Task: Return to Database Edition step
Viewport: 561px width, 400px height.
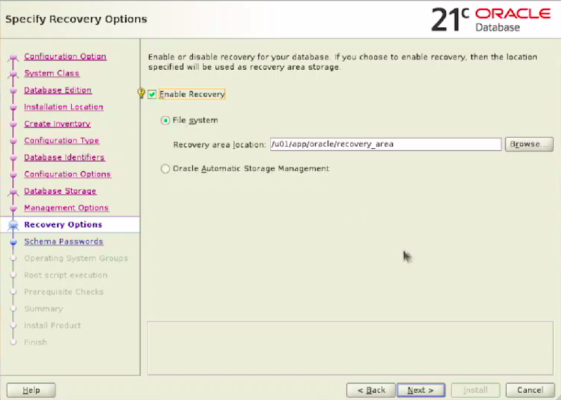Action: point(58,90)
